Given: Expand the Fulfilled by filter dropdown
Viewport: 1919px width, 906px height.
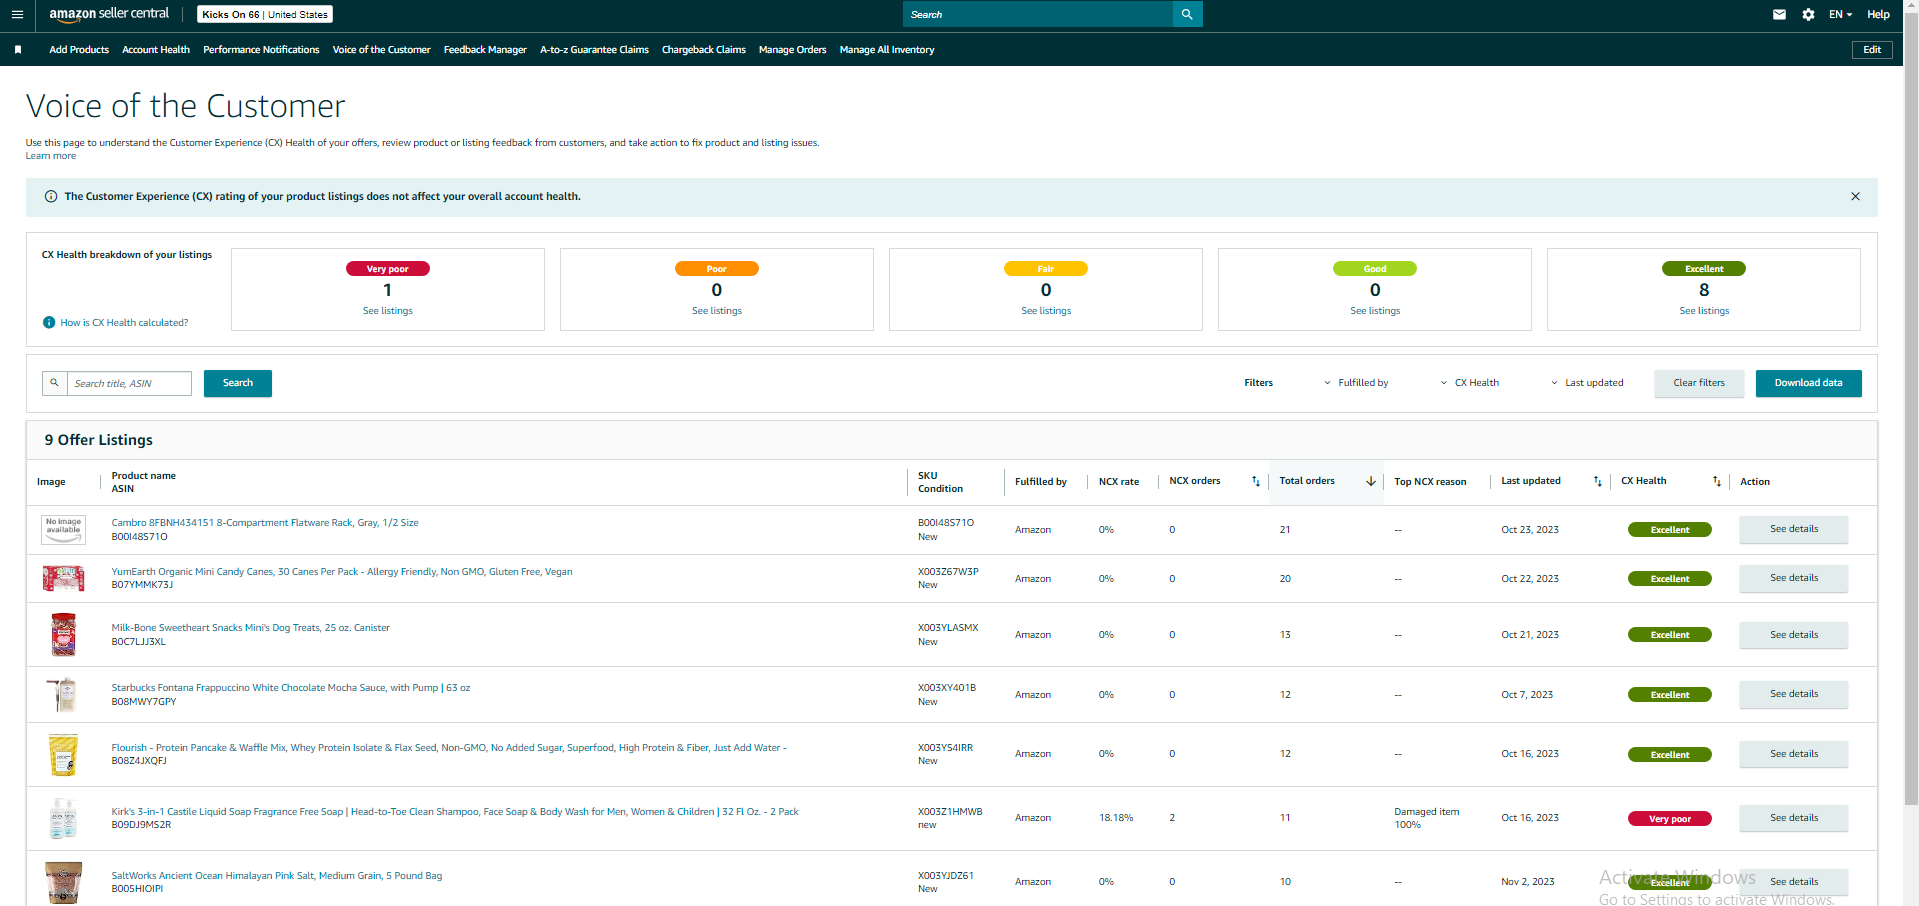Looking at the screenshot, I should pyautogui.click(x=1355, y=383).
